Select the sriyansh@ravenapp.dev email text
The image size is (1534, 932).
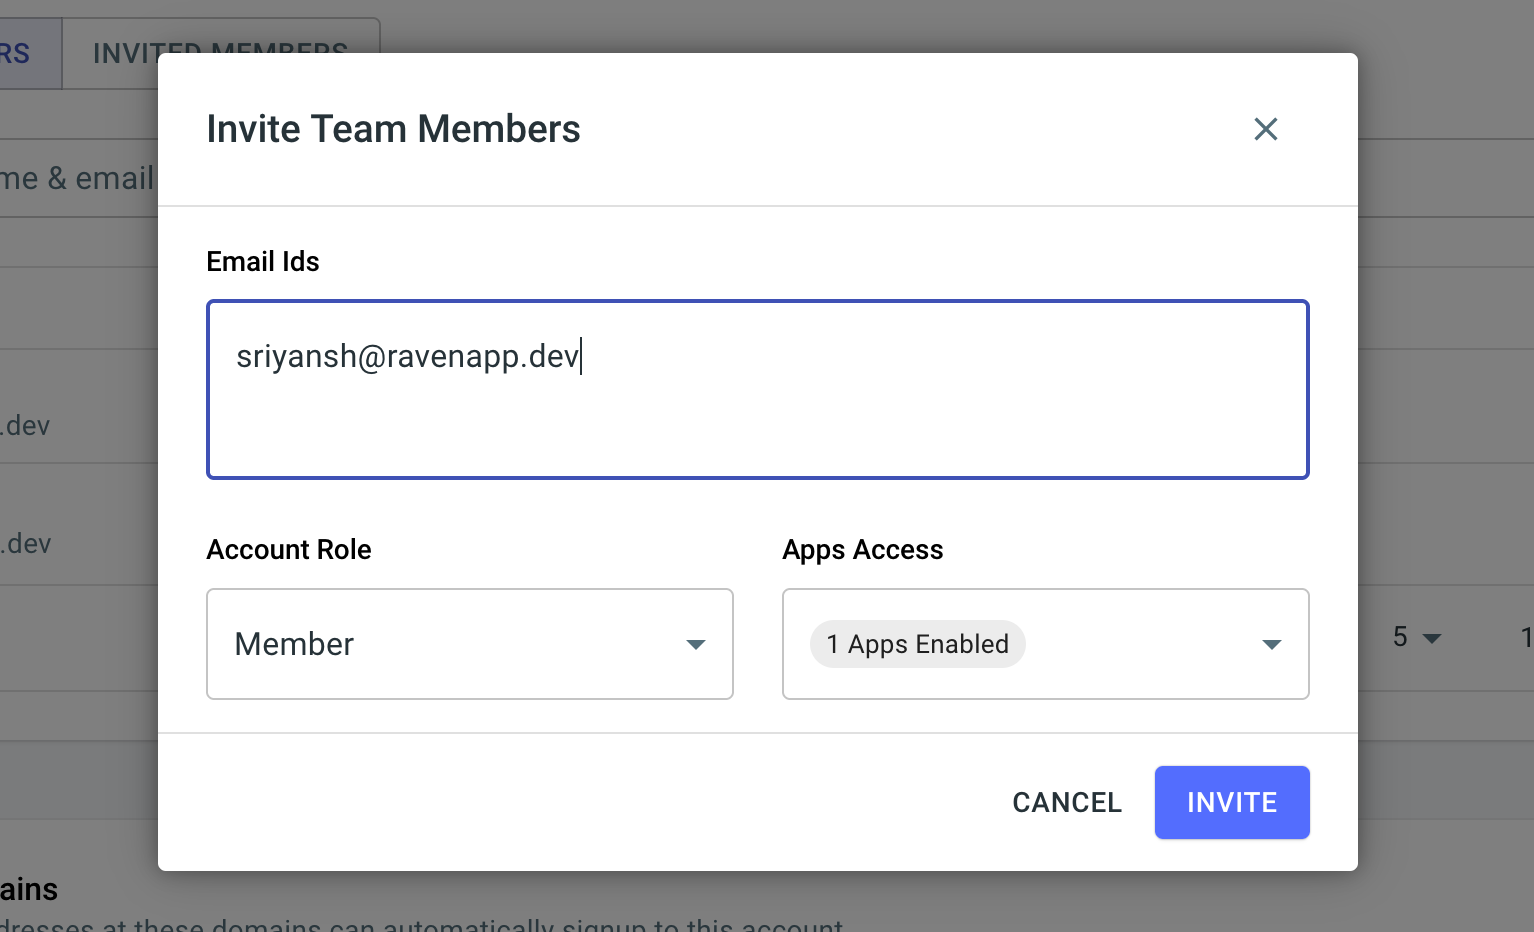click(407, 356)
